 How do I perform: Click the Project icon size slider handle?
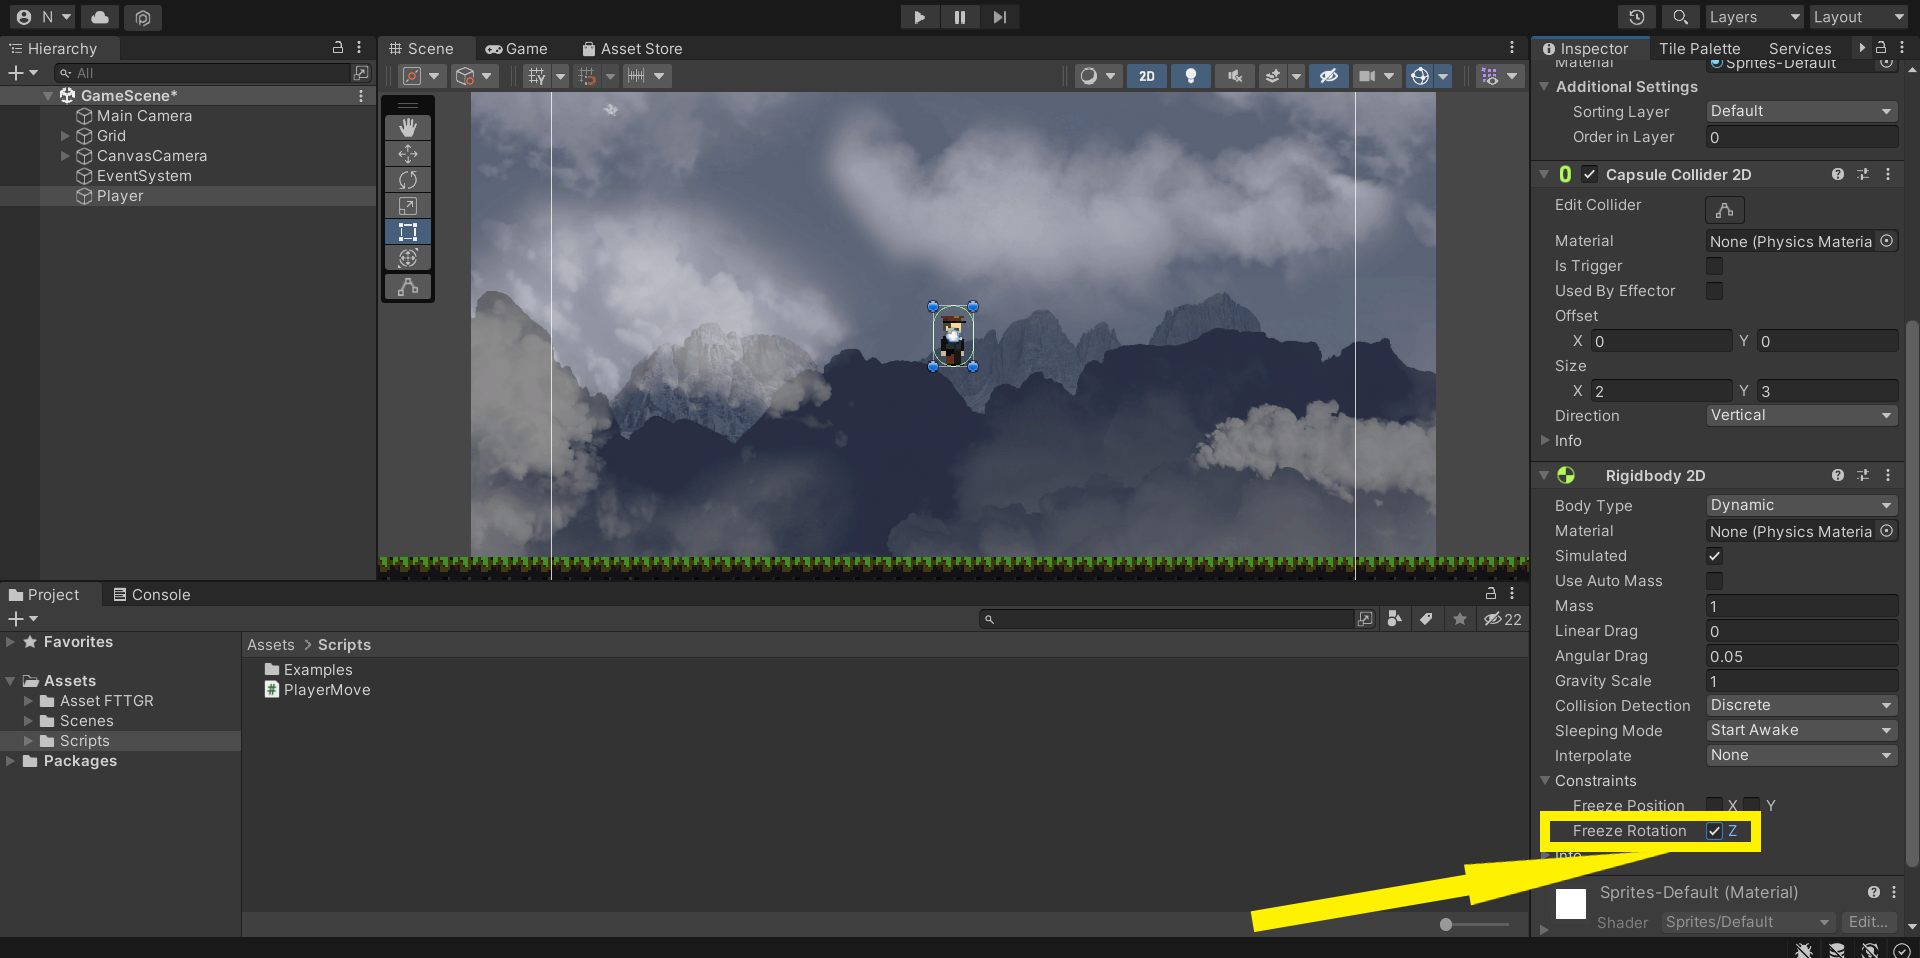pyautogui.click(x=1446, y=924)
